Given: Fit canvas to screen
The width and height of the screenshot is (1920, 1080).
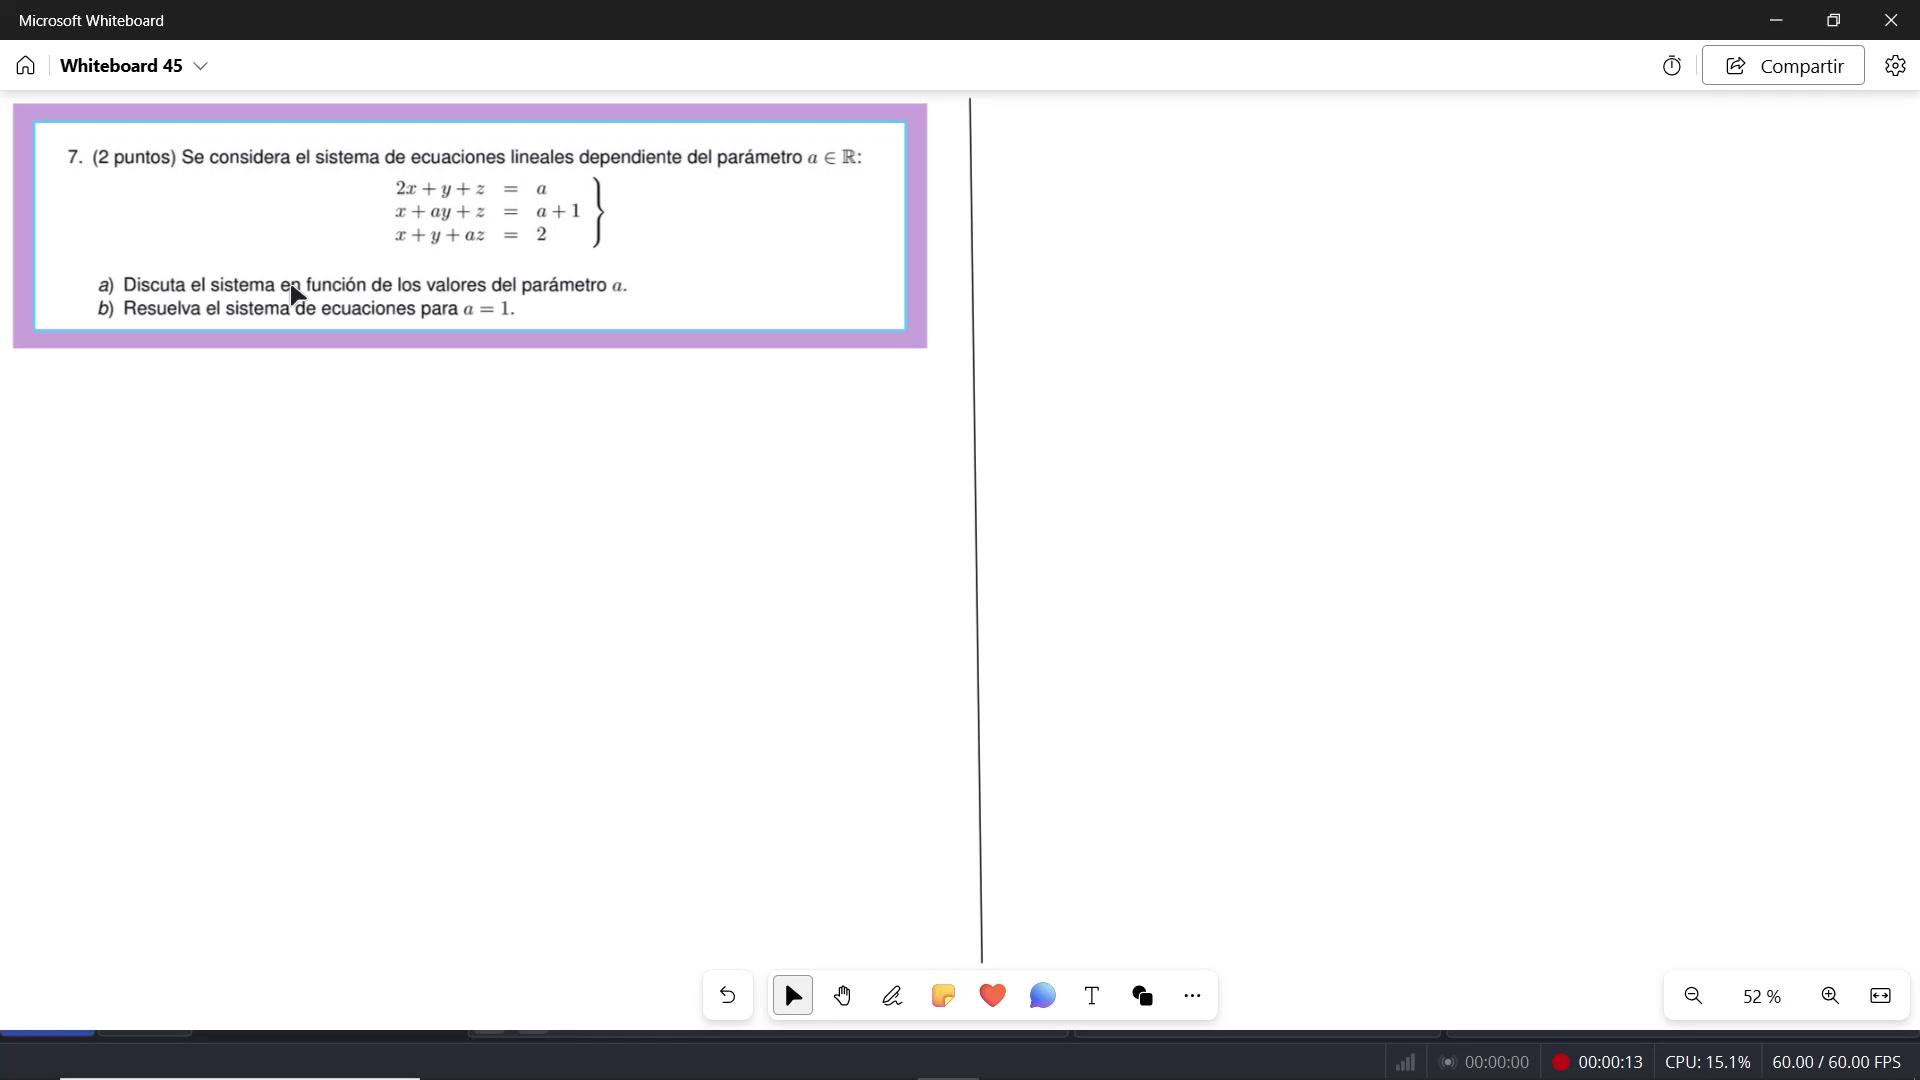Looking at the screenshot, I should tap(1880, 996).
